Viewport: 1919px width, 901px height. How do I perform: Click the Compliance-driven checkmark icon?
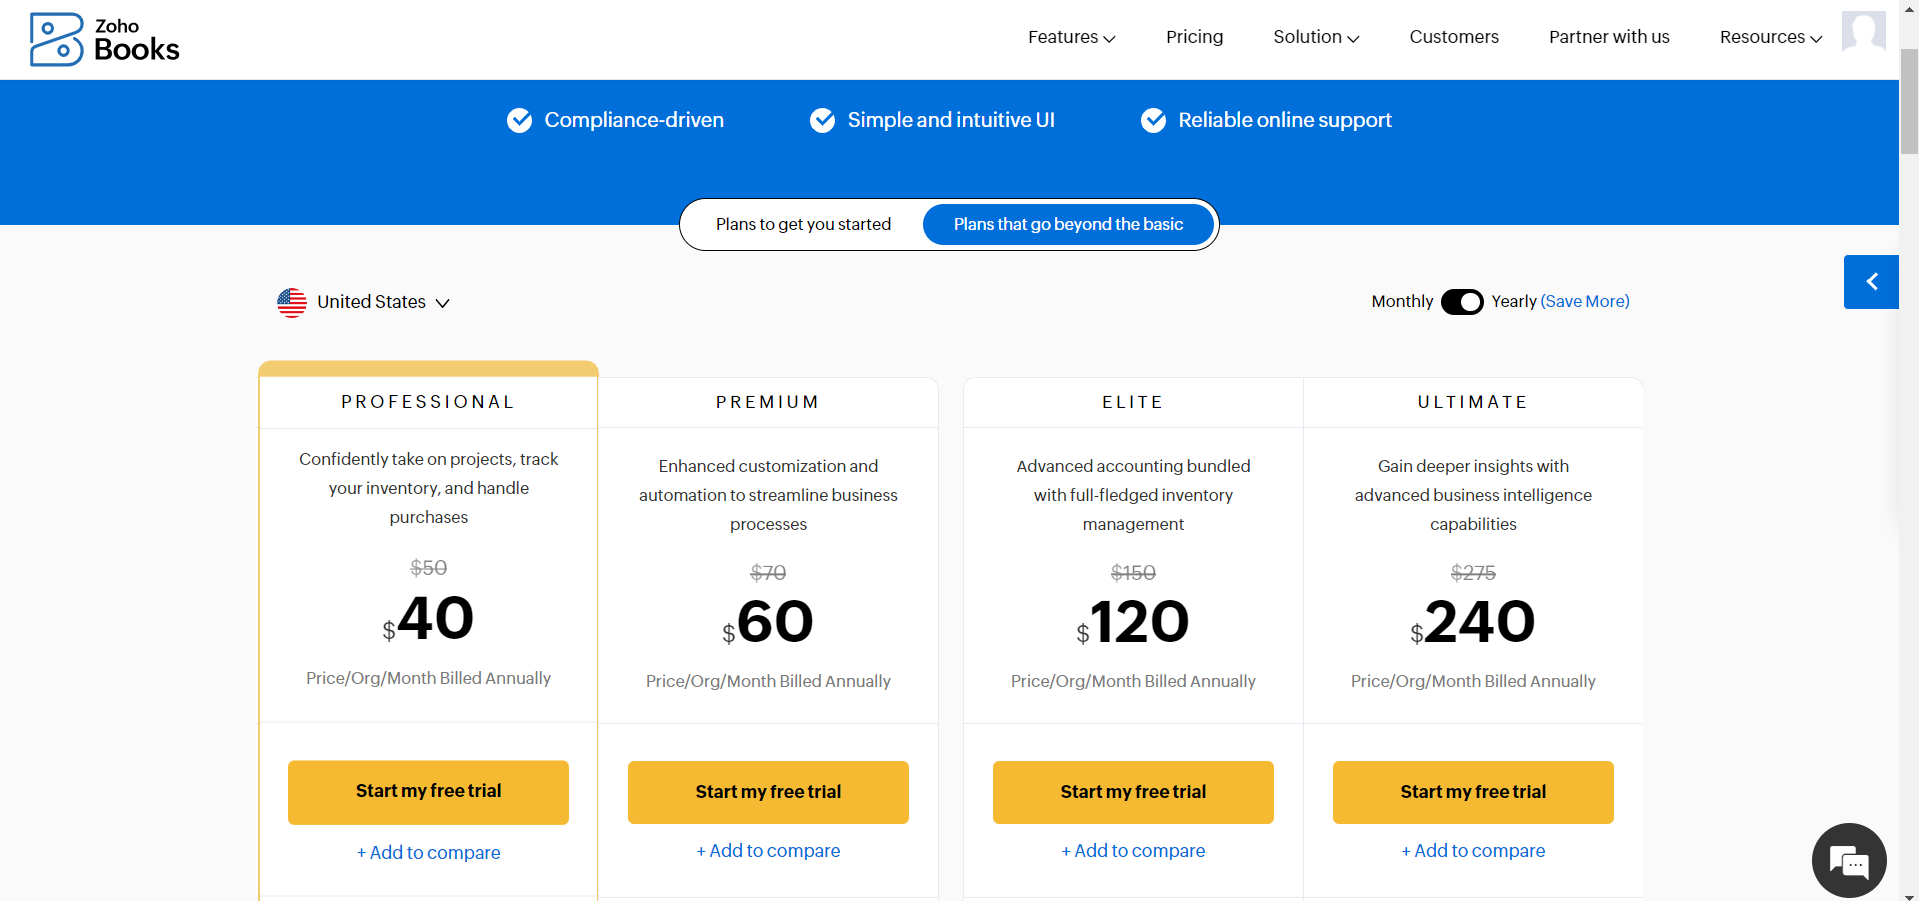click(x=519, y=120)
